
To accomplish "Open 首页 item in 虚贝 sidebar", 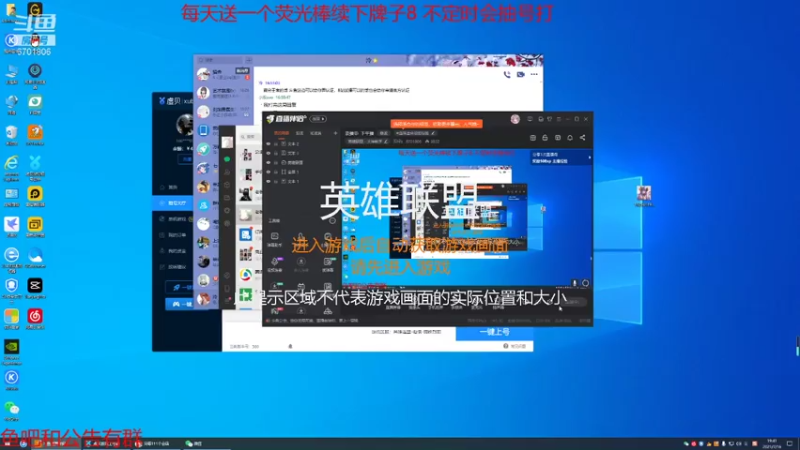I will [x=173, y=187].
